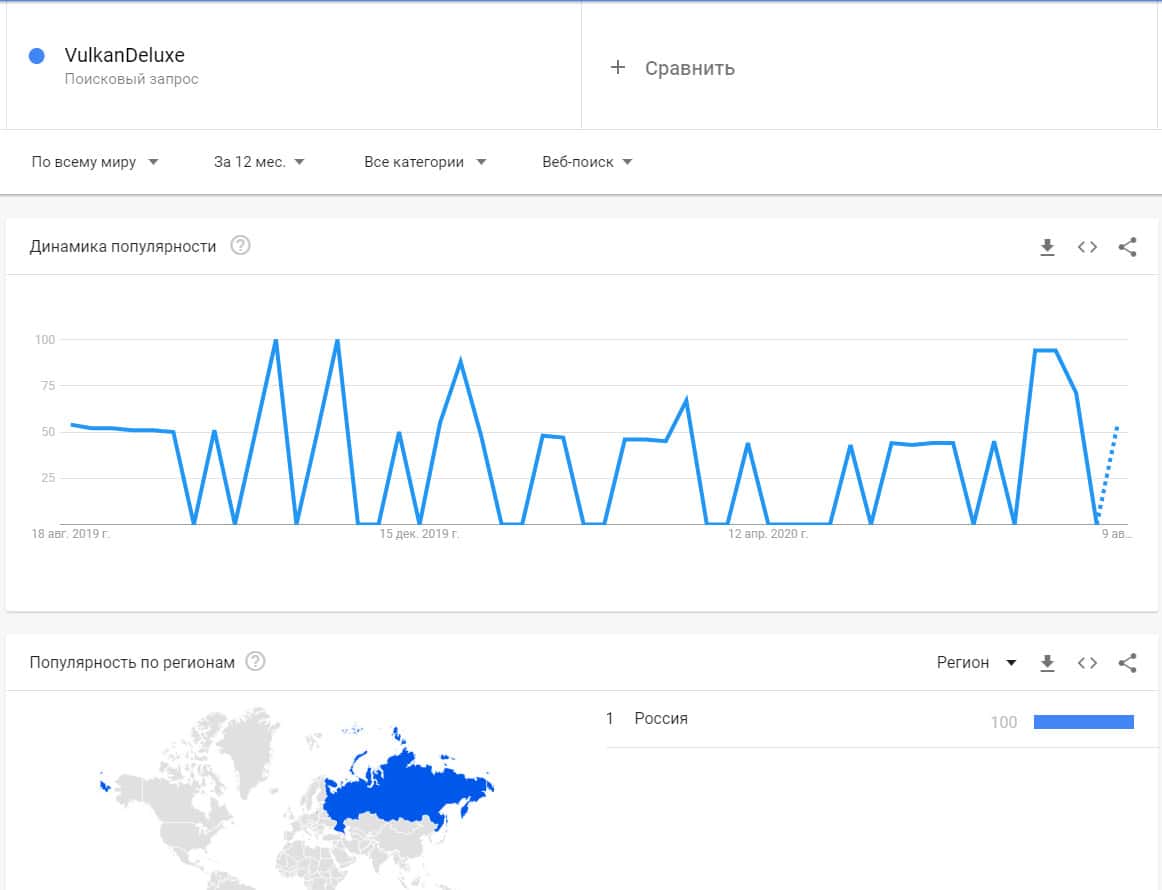Share the popularity dynamics chart

click(1127, 247)
